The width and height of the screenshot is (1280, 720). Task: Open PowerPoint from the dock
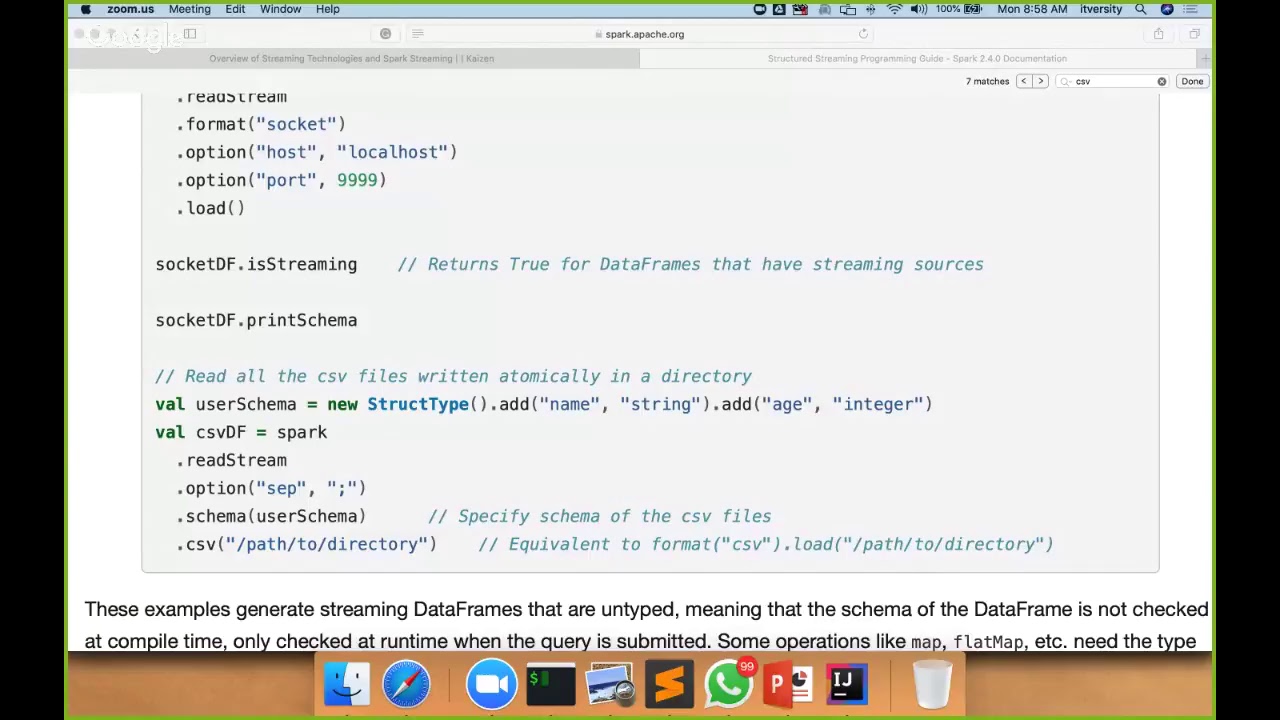(x=788, y=685)
